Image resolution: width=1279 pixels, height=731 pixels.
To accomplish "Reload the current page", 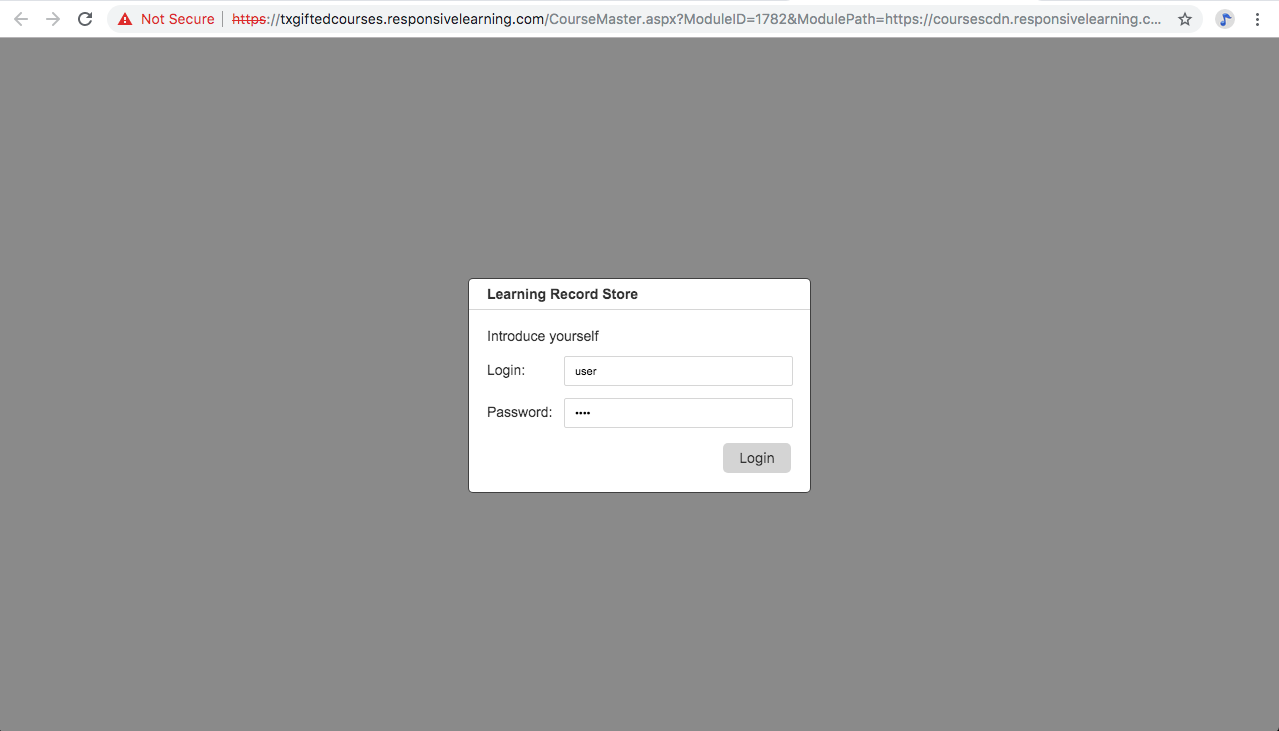I will [85, 19].
